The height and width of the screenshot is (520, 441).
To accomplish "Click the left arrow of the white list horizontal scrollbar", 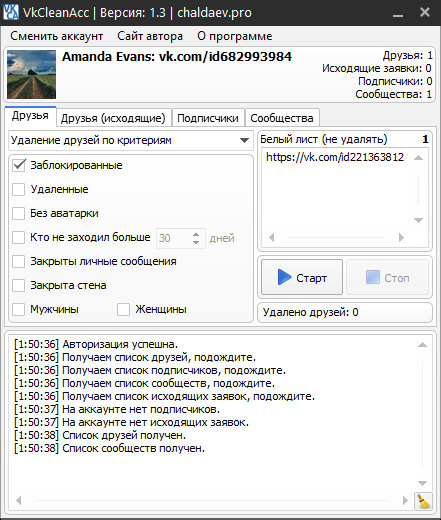I will (272, 237).
